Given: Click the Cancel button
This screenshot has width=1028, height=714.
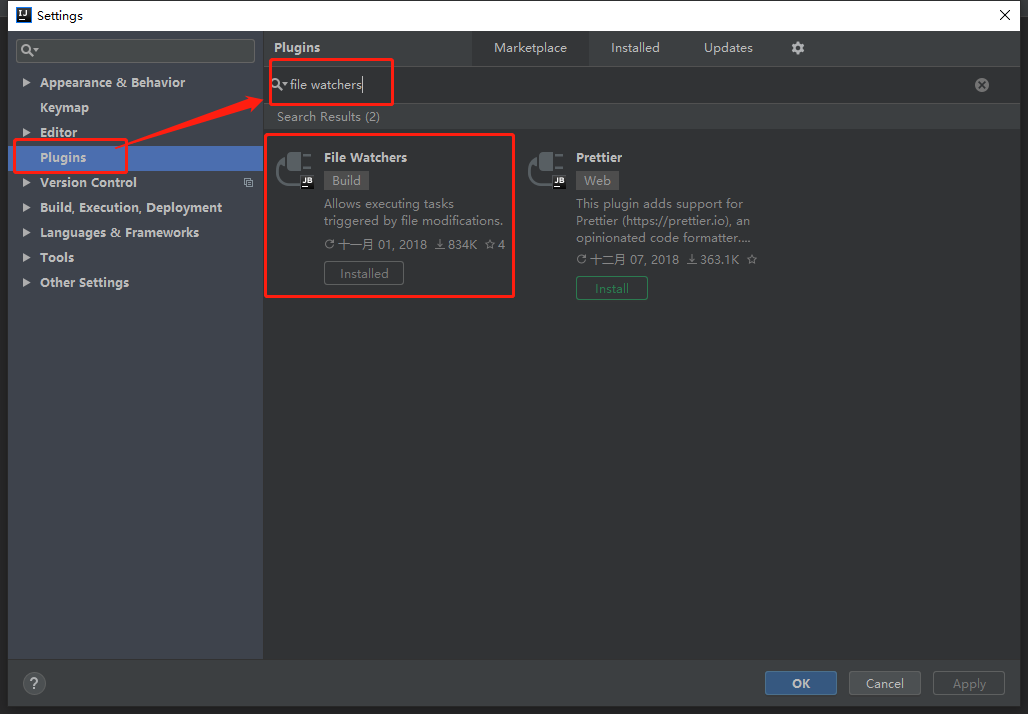Looking at the screenshot, I should tap(884, 683).
